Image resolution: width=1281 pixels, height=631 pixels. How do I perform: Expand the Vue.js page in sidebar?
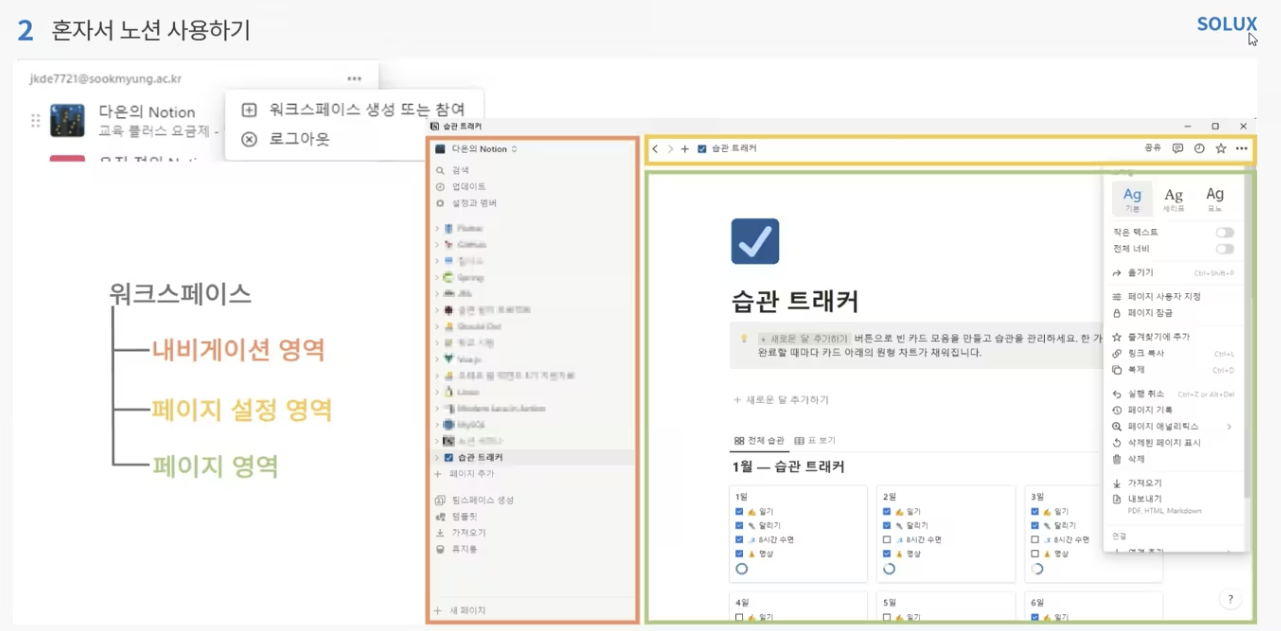point(437,359)
